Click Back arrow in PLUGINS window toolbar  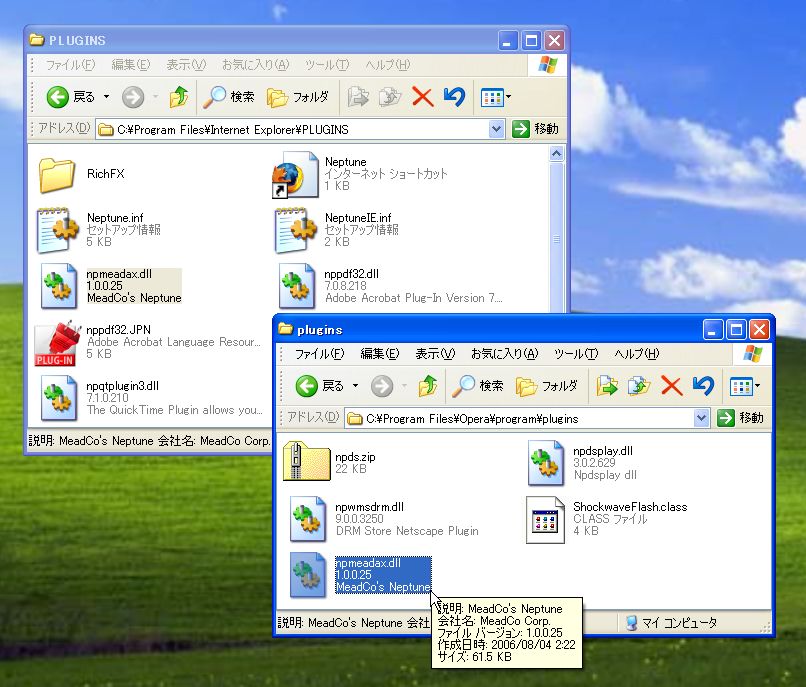[x=58, y=97]
